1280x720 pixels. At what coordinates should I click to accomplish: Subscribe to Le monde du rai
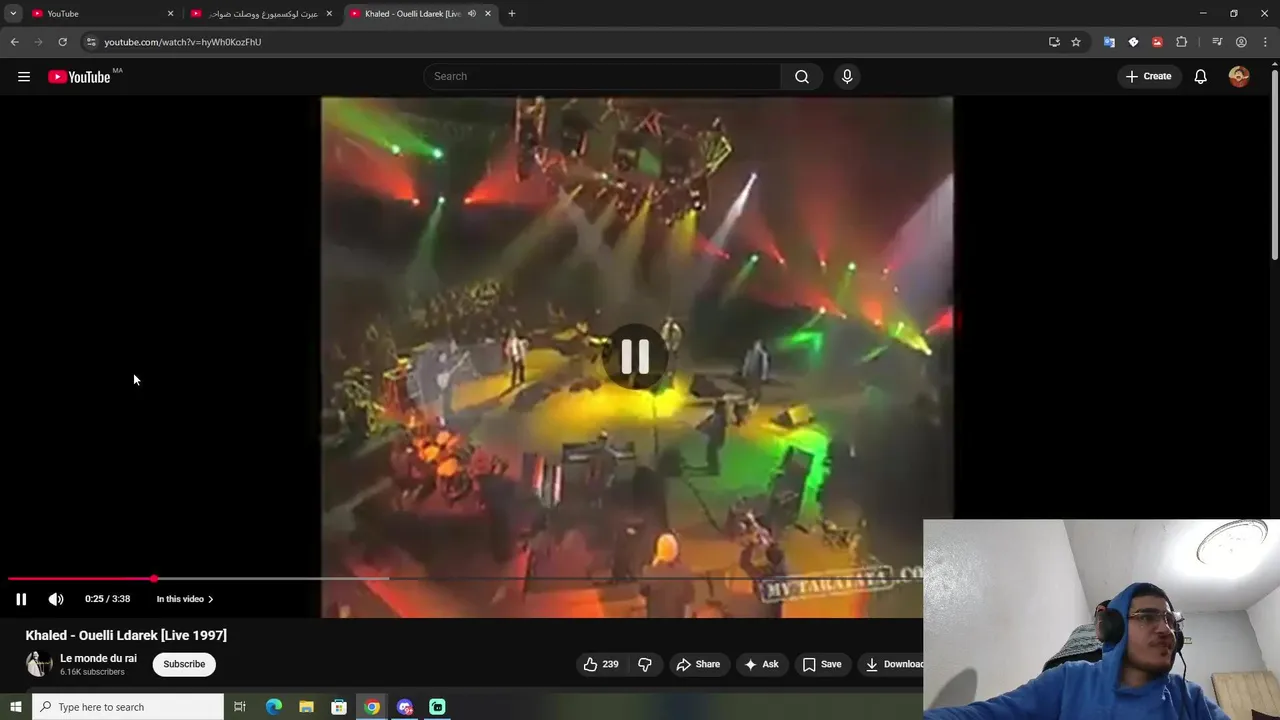point(184,664)
